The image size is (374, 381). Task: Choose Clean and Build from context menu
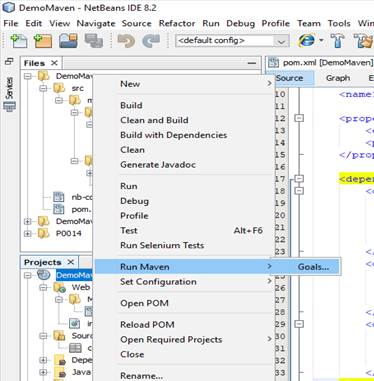(x=154, y=120)
